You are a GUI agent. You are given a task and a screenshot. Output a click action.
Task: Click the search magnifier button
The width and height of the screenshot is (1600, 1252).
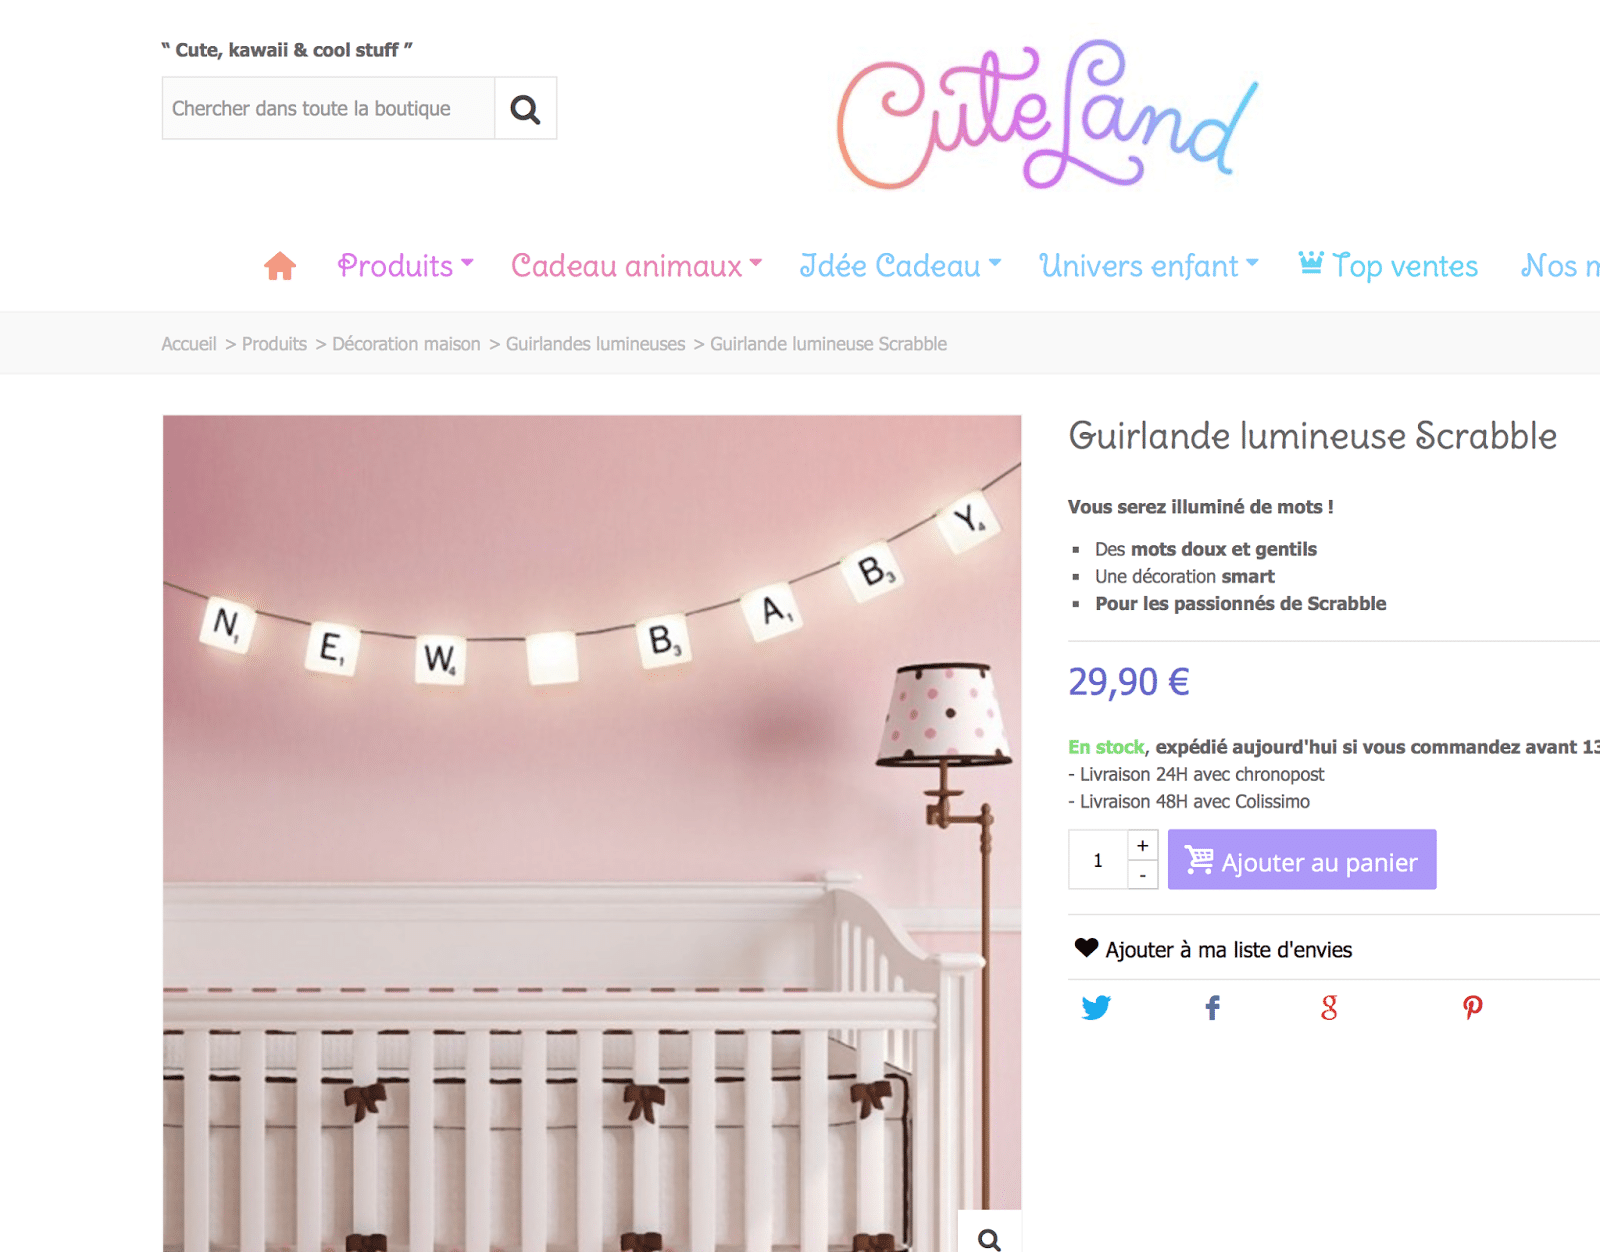pos(525,108)
